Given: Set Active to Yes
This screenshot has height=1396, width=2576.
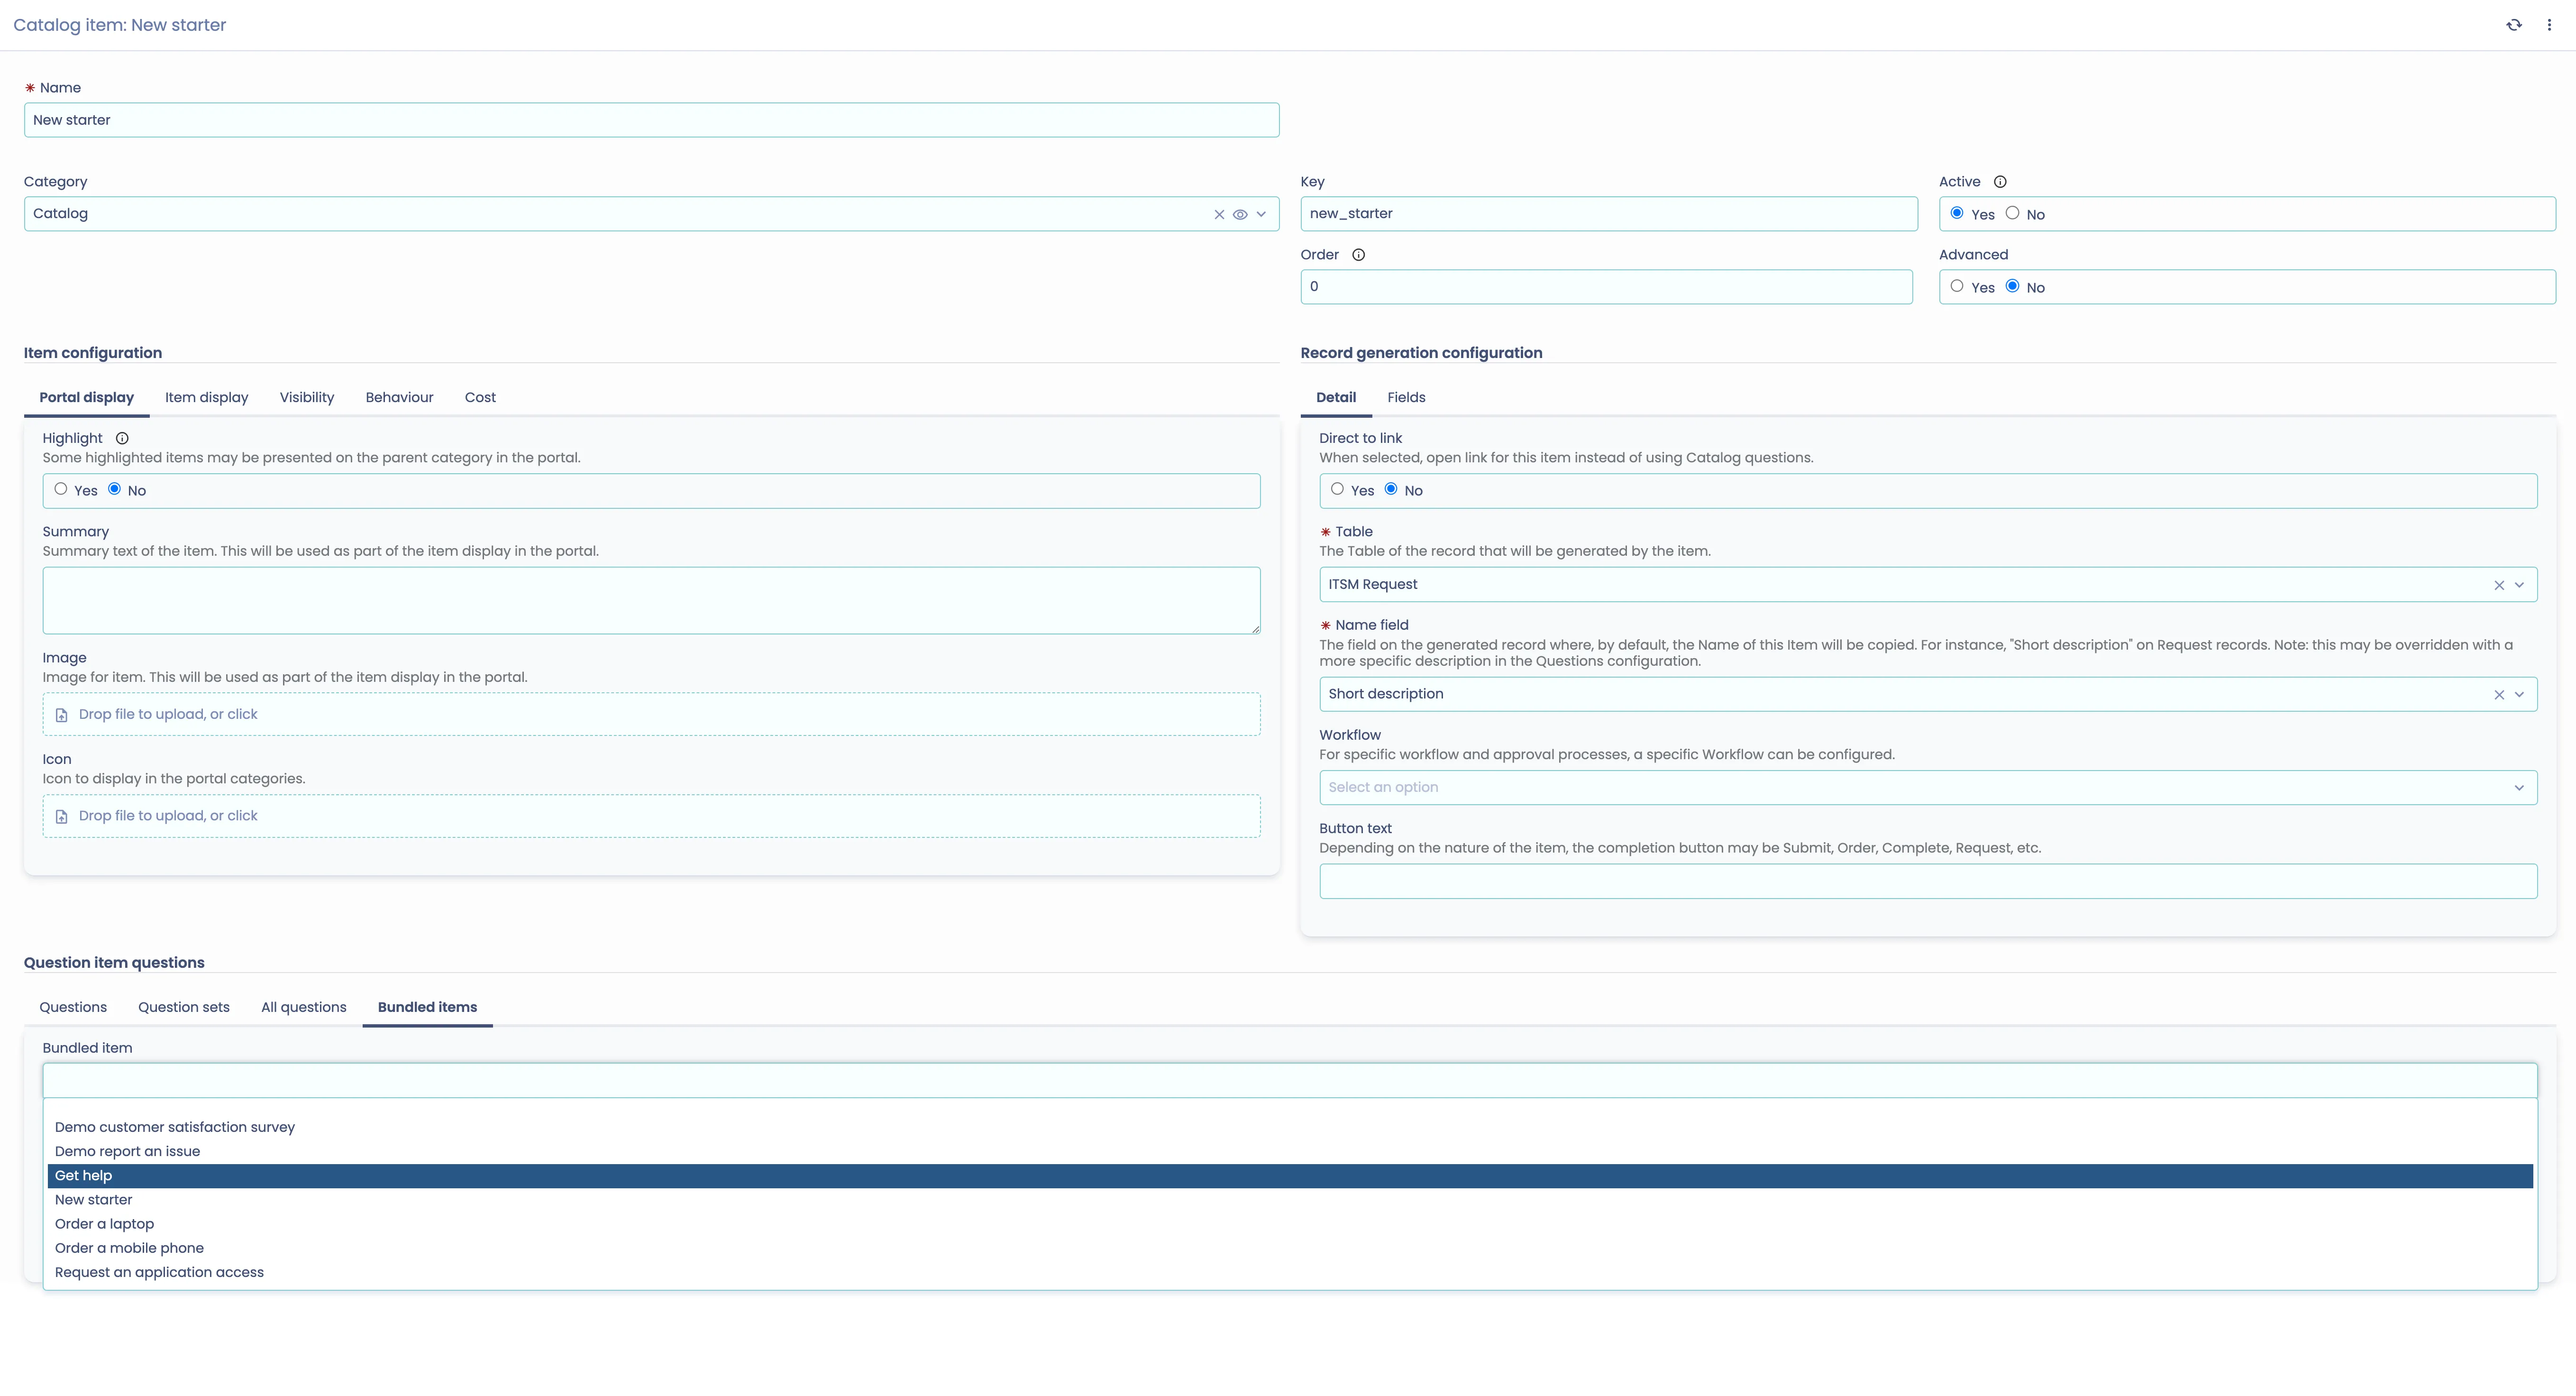Looking at the screenshot, I should [1957, 213].
